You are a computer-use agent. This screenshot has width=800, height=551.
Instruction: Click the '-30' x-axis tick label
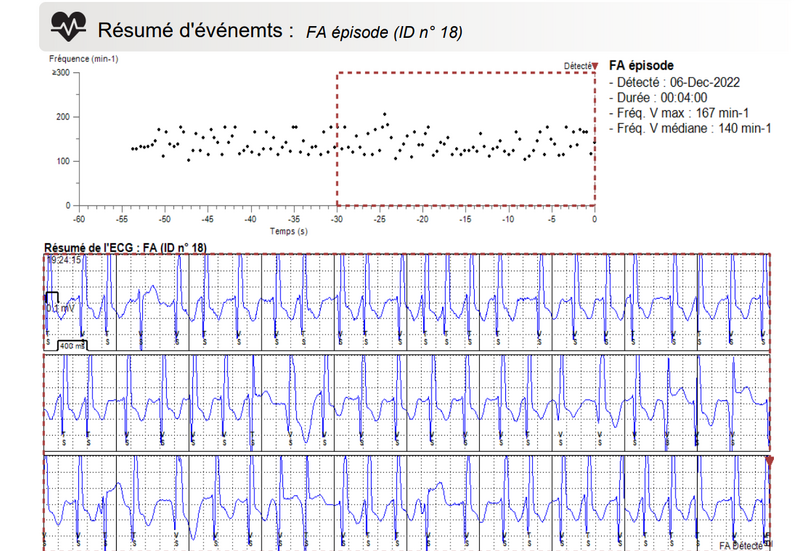pyautogui.click(x=337, y=219)
